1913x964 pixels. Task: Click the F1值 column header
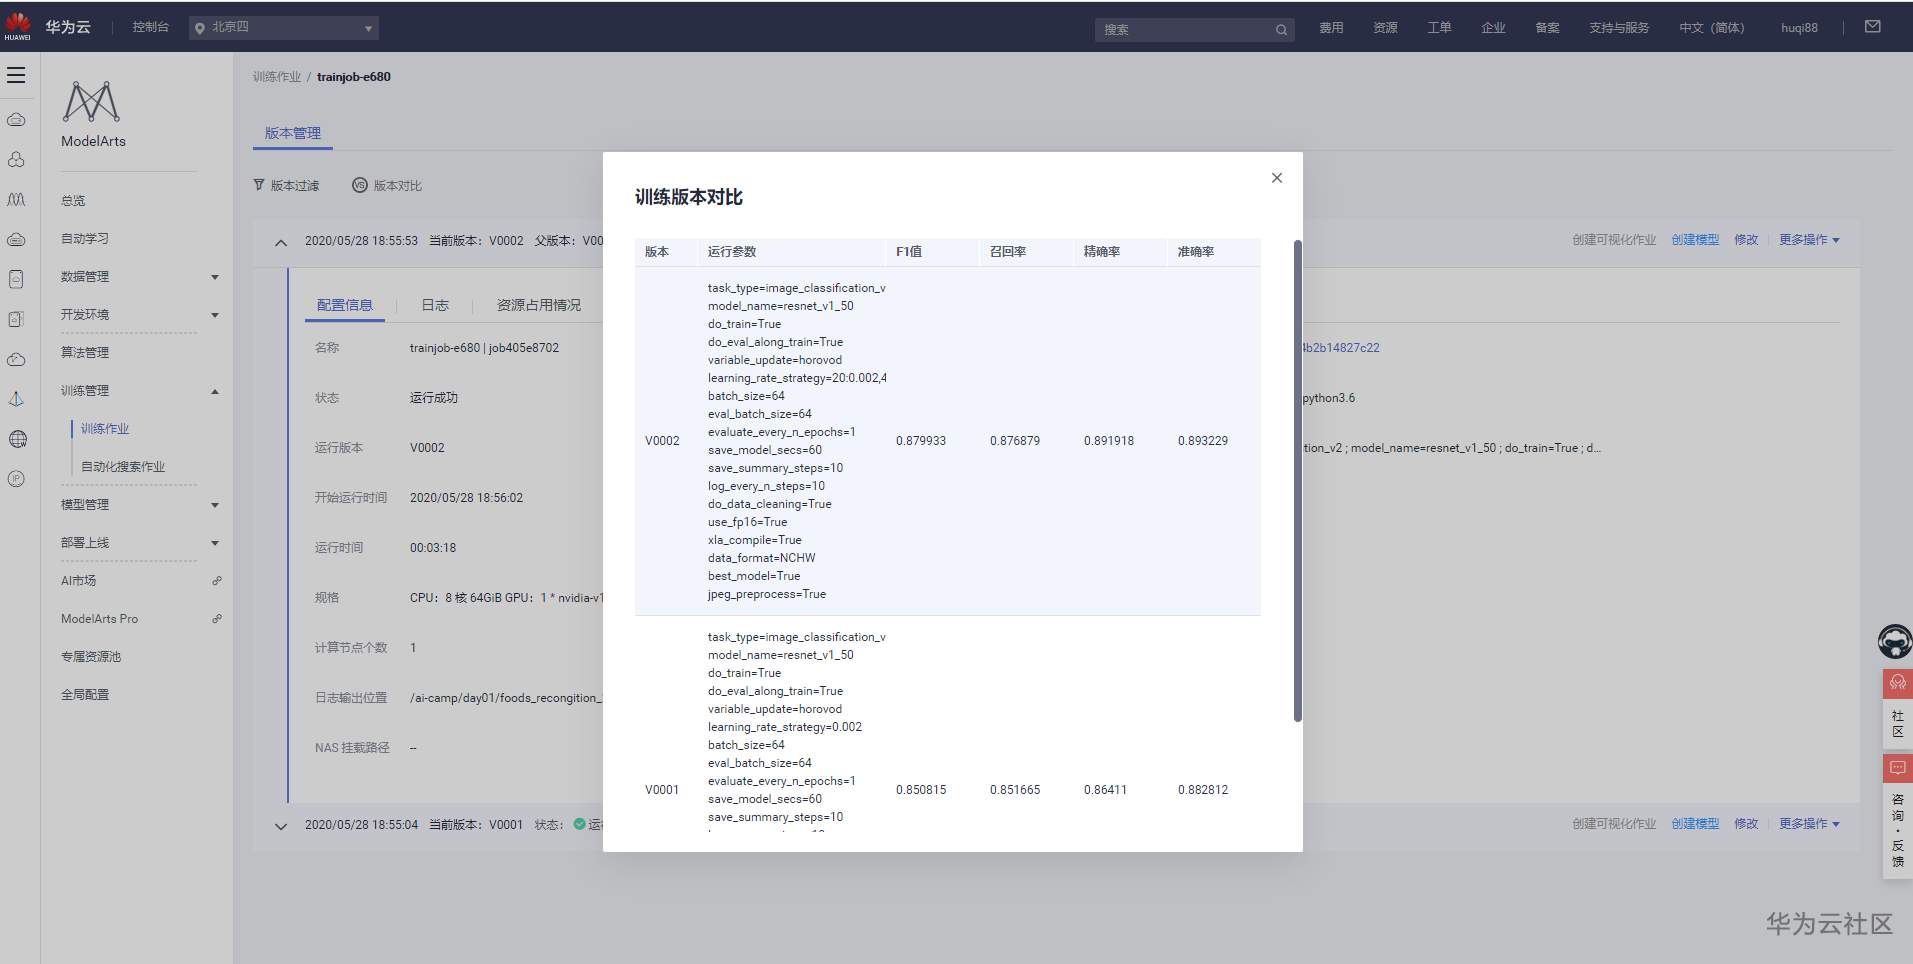909,252
